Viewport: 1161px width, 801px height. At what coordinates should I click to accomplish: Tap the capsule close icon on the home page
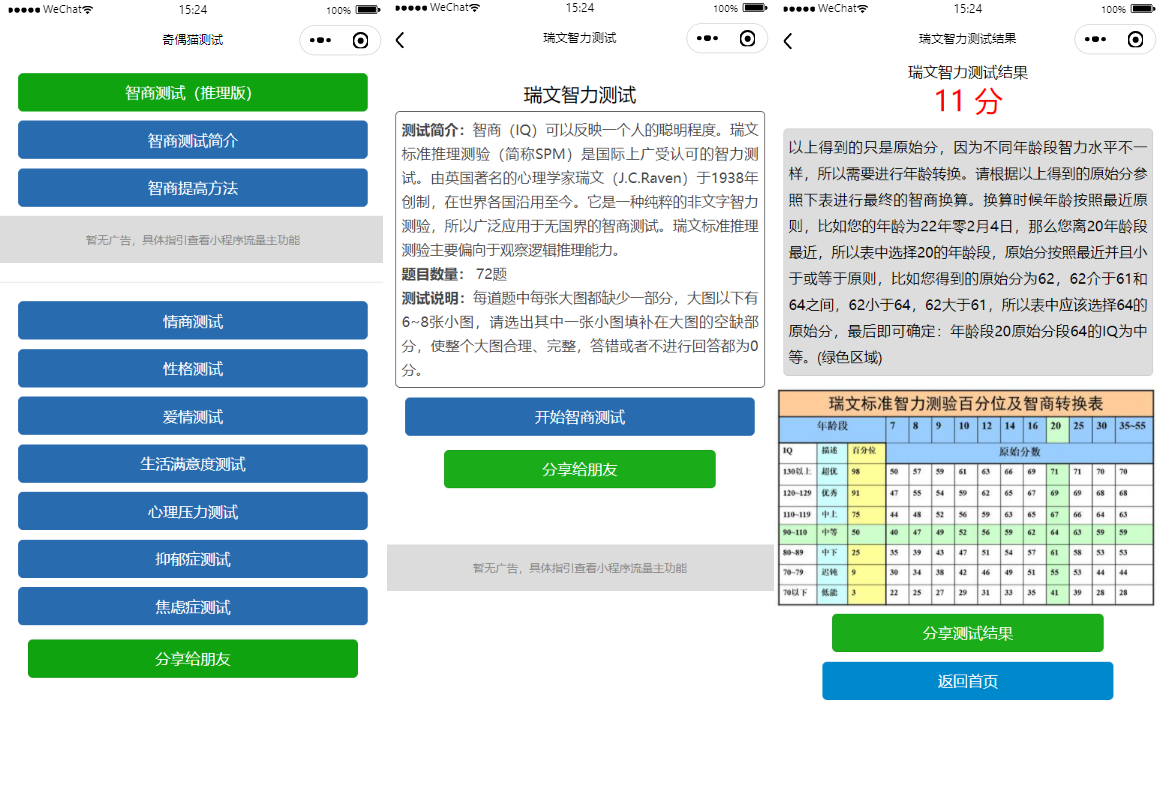(x=358, y=39)
